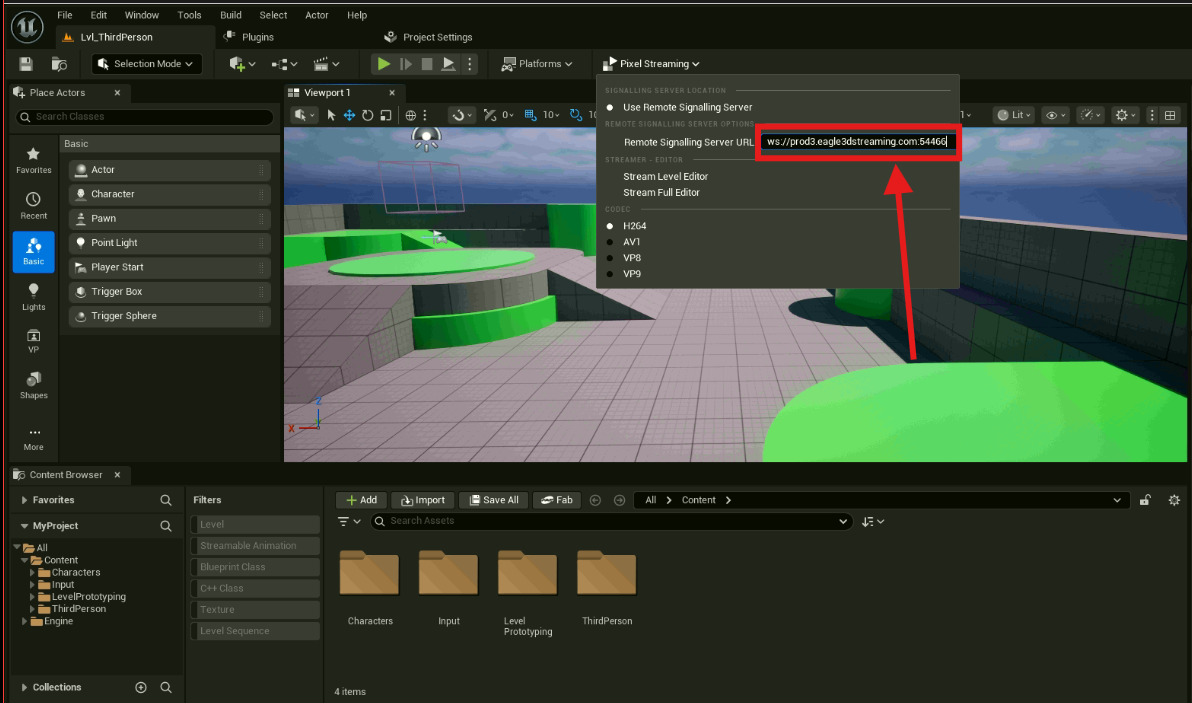Image resolution: width=1192 pixels, height=703 pixels.
Task: Select the VP category in Place Actors
Action: click(x=33, y=341)
